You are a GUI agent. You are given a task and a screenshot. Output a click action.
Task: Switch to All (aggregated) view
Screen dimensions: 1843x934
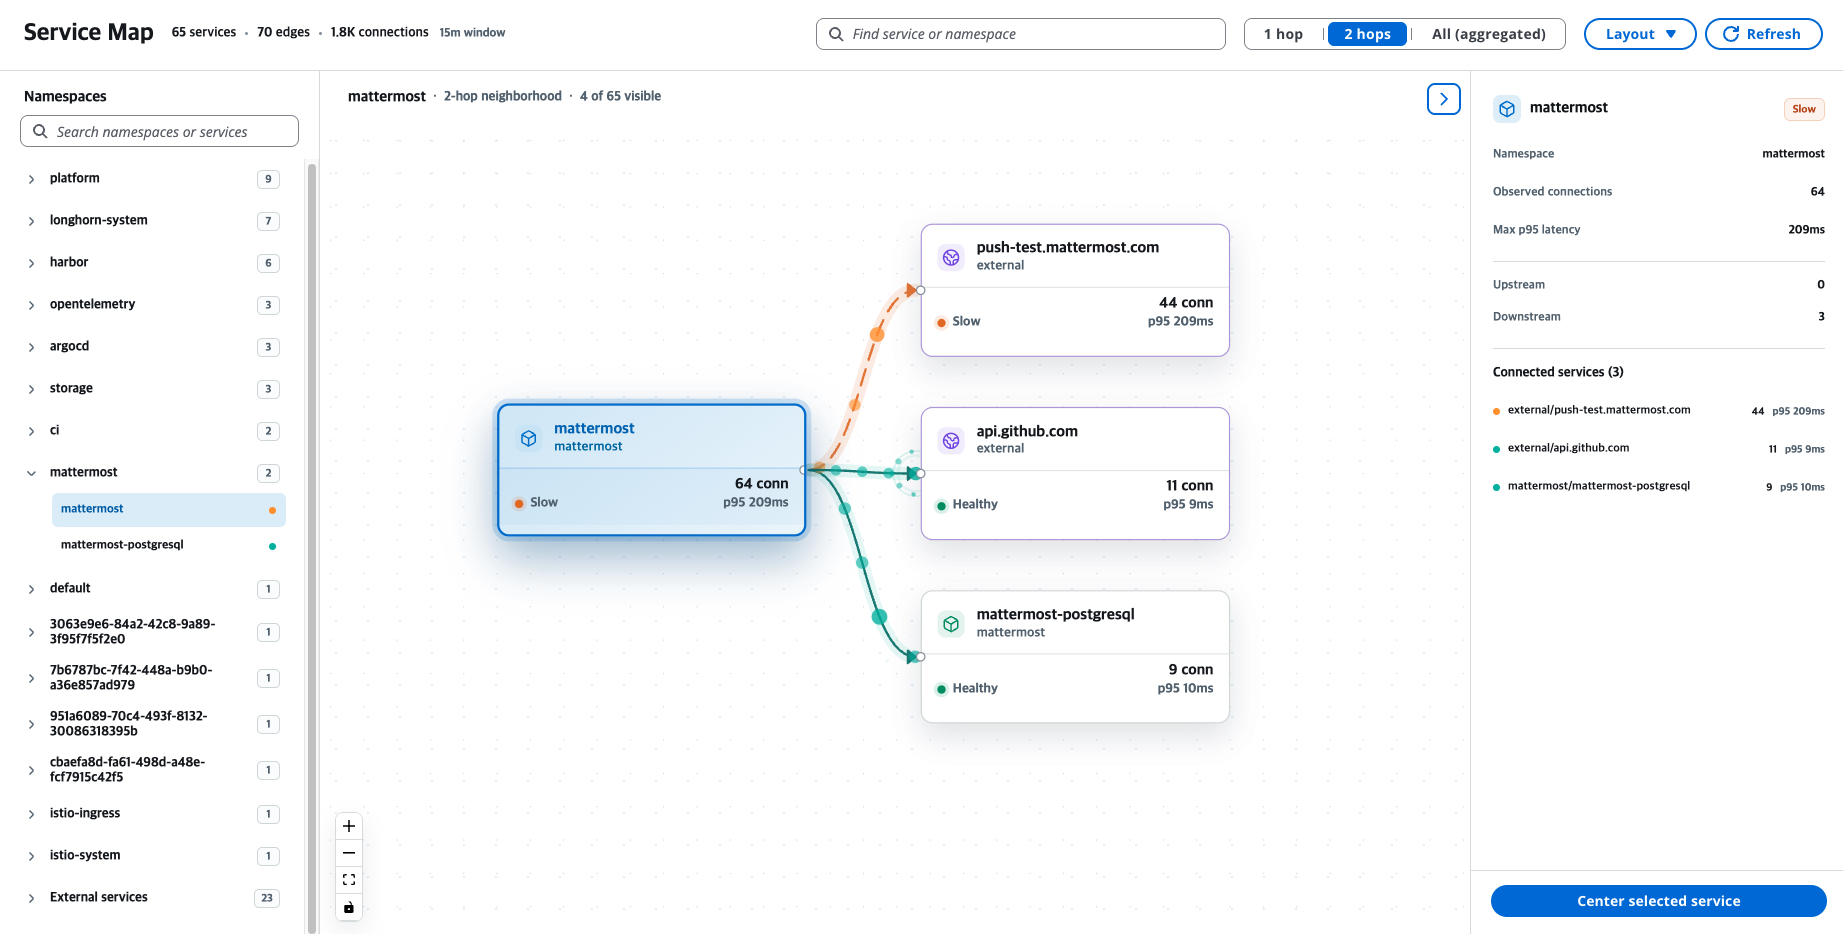(x=1488, y=34)
